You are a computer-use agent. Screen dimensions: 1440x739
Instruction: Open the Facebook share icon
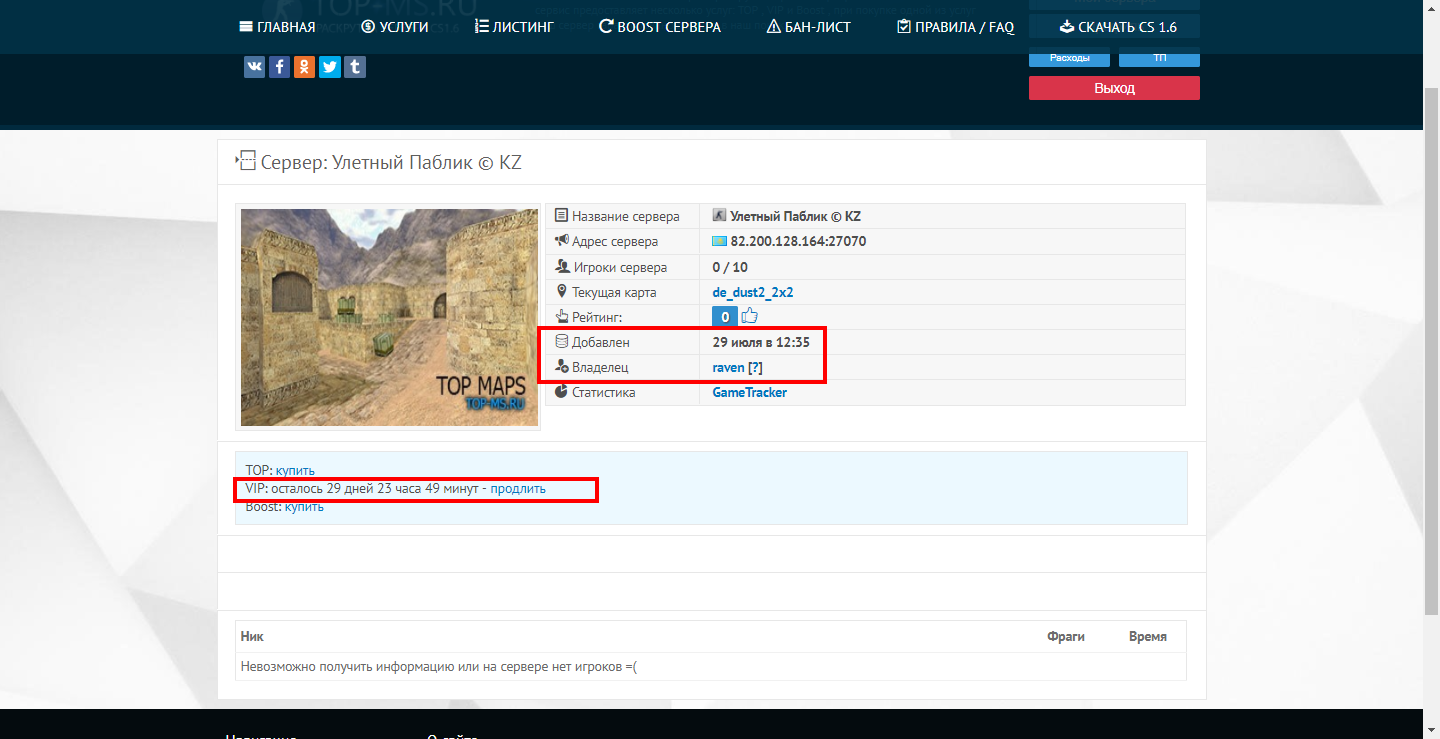(x=279, y=67)
